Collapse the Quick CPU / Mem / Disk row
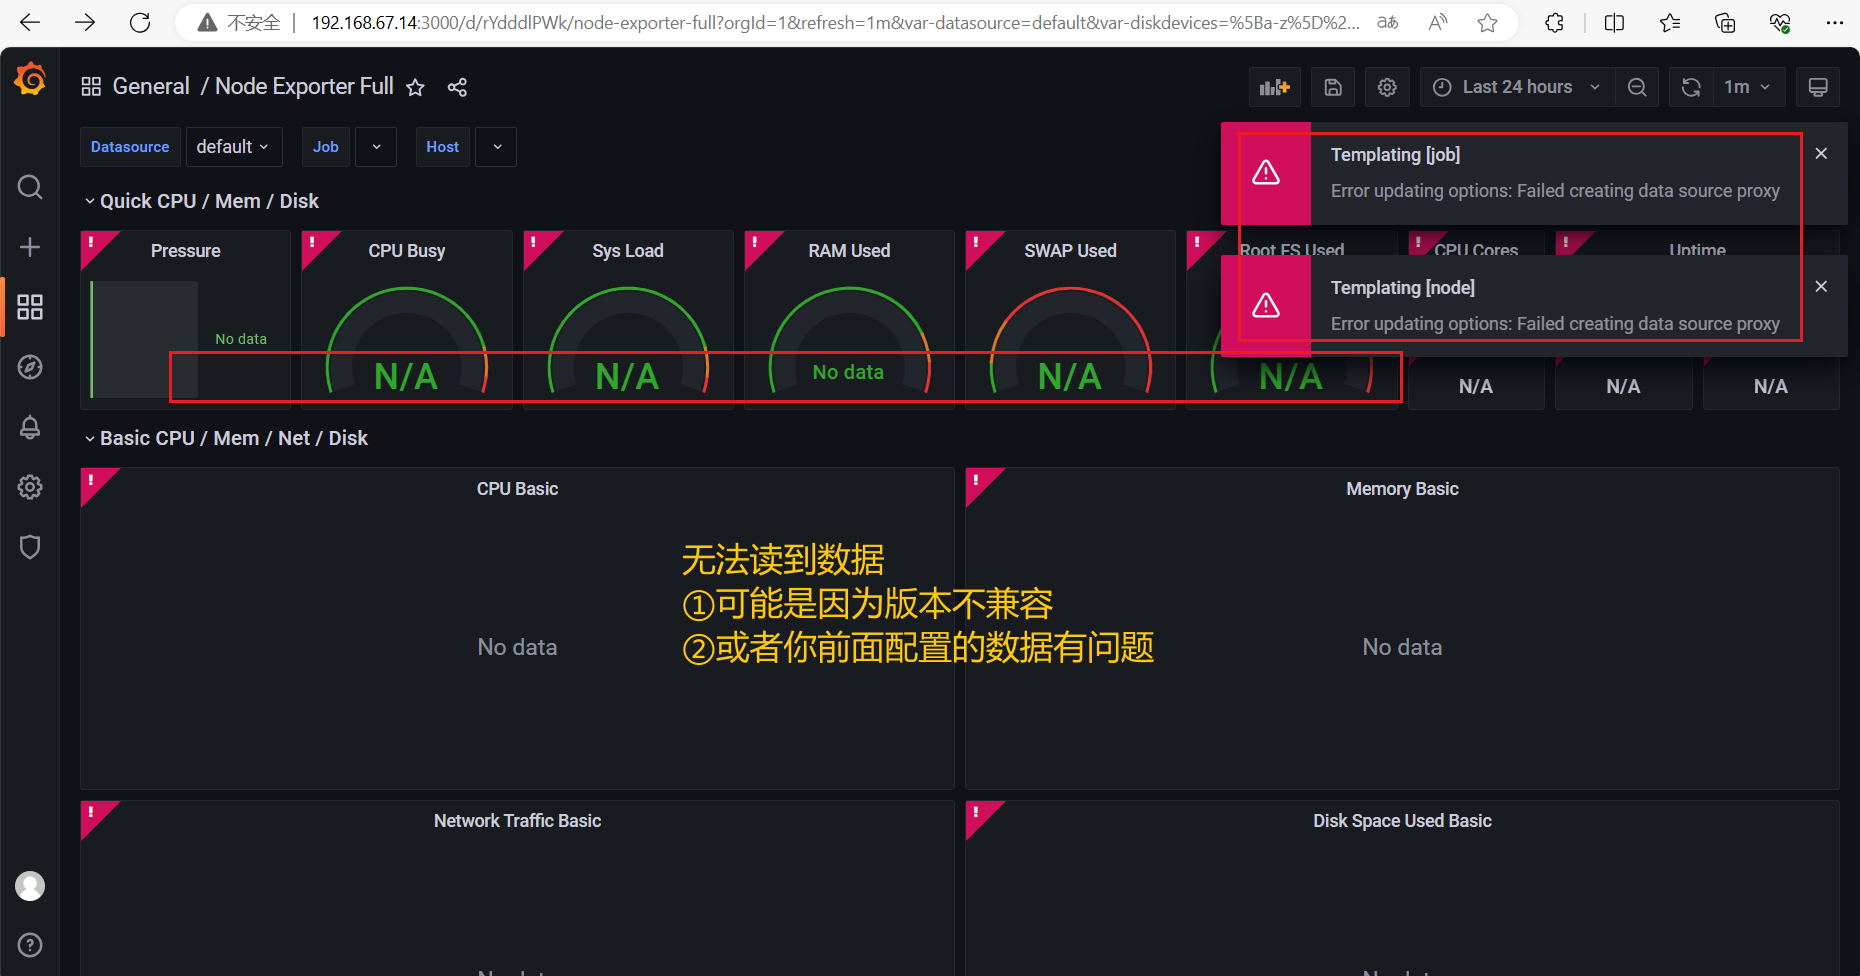 [x=201, y=201]
